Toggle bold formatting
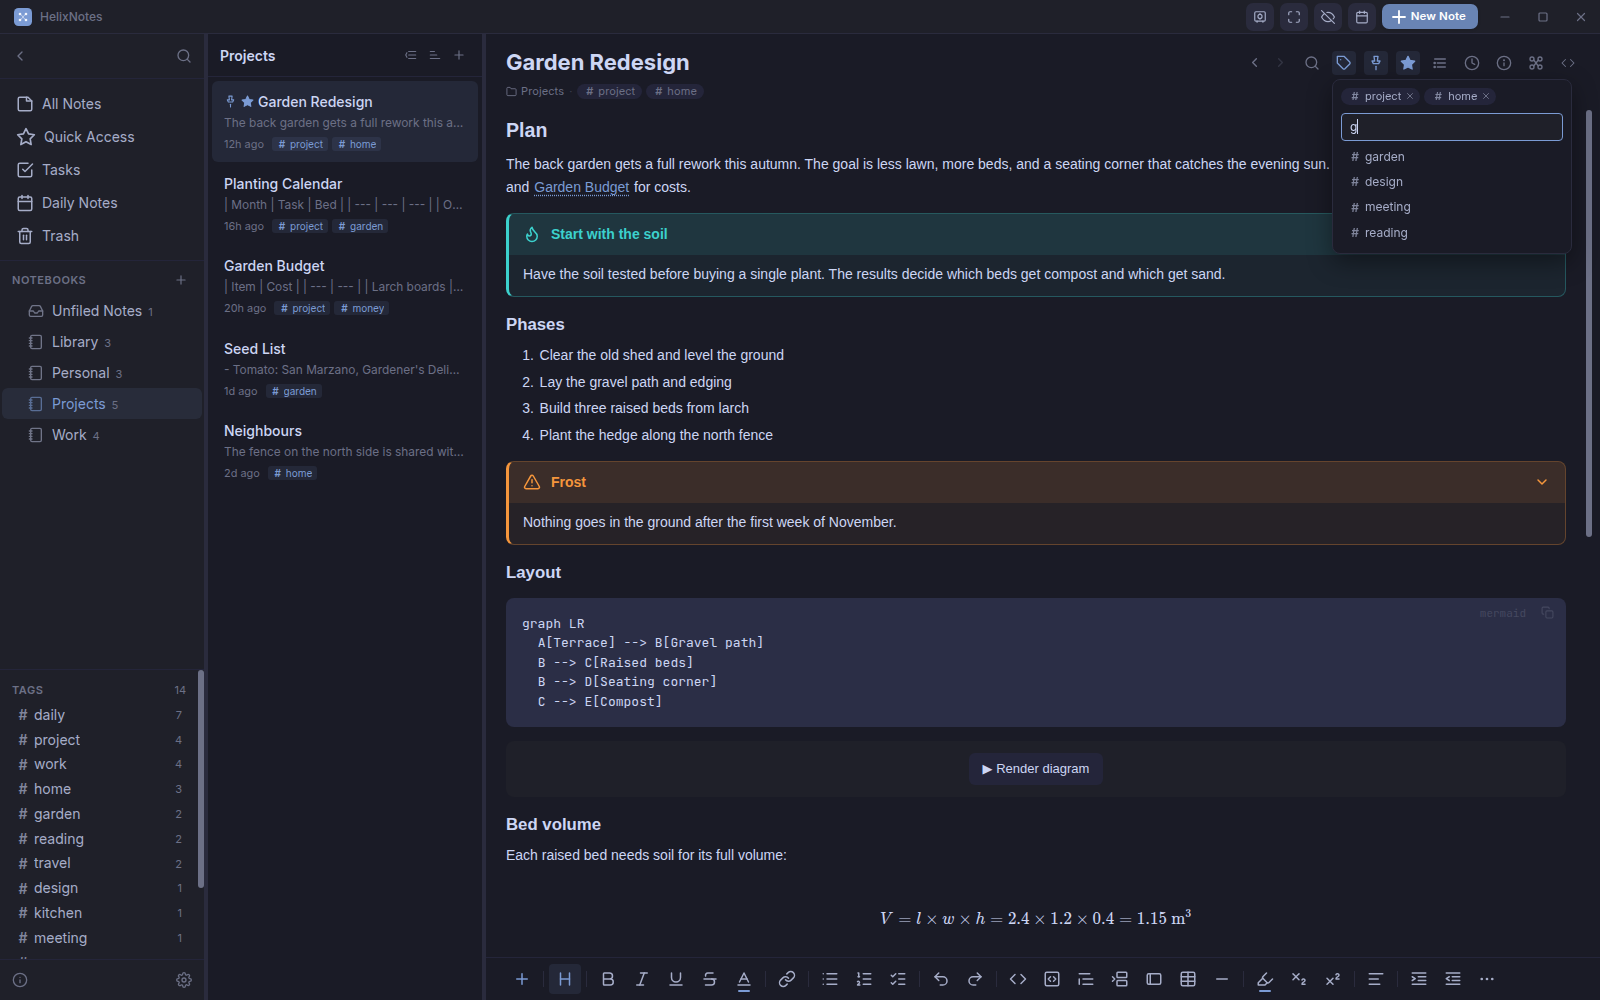 [608, 979]
